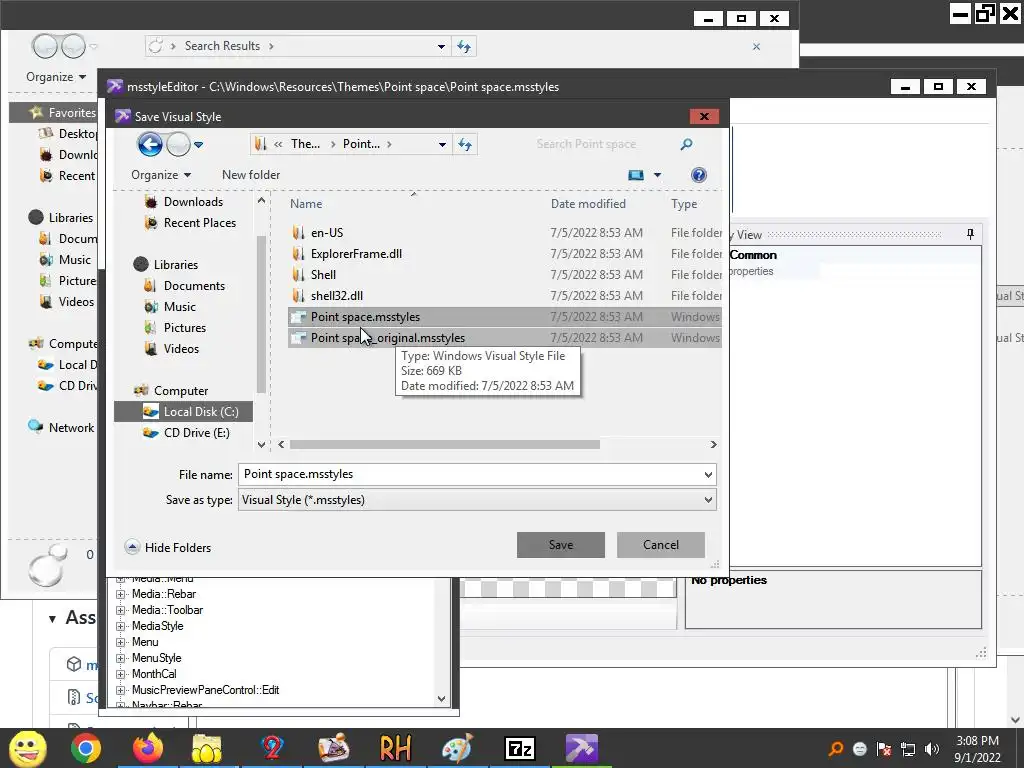
Task: Expand the Menu tree node
Action: coord(120,642)
